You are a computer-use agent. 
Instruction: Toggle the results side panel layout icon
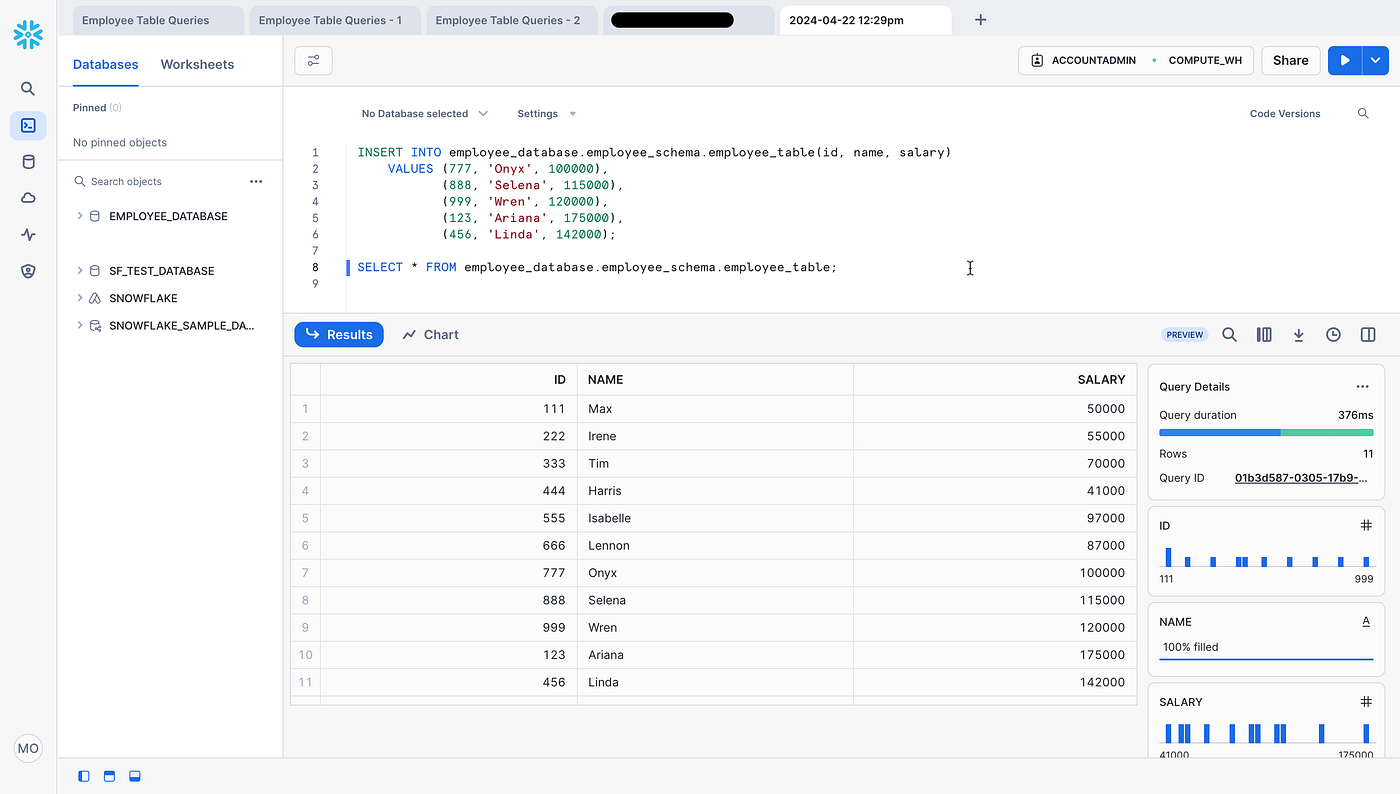(1368, 335)
